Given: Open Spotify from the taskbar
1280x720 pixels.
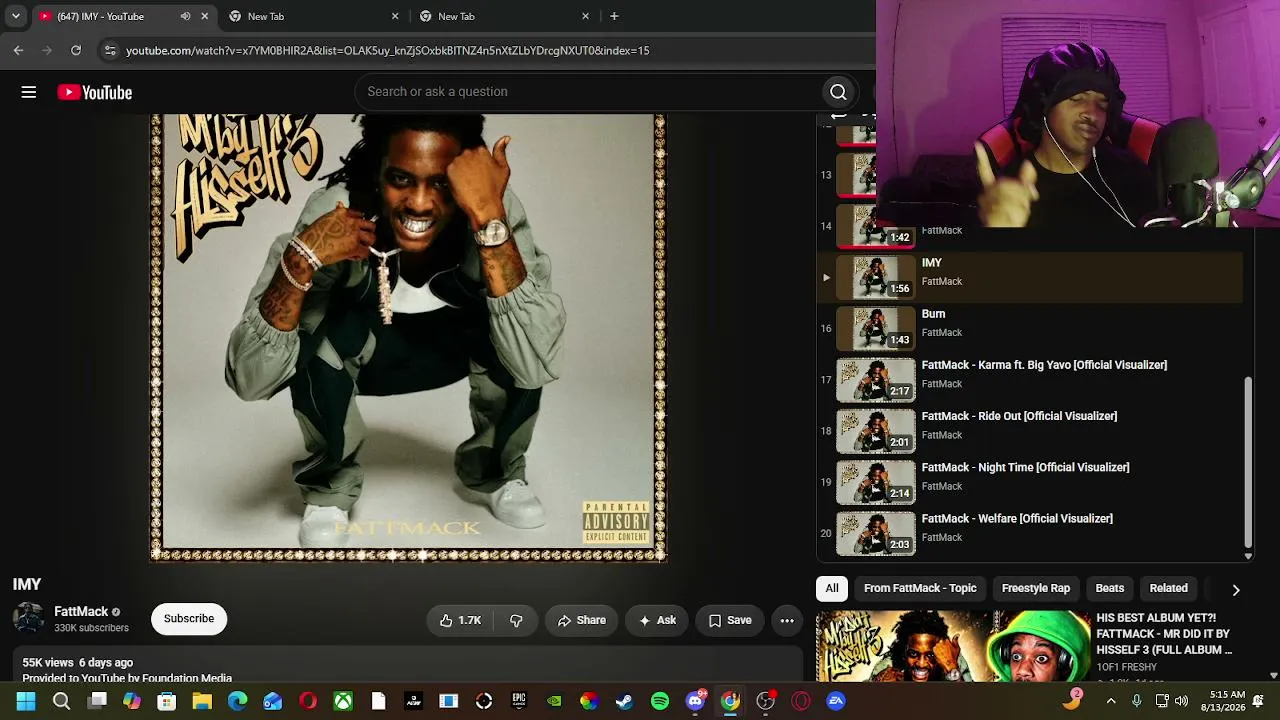Looking at the screenshot, I should pyautogui.click(x=660, y=701).
